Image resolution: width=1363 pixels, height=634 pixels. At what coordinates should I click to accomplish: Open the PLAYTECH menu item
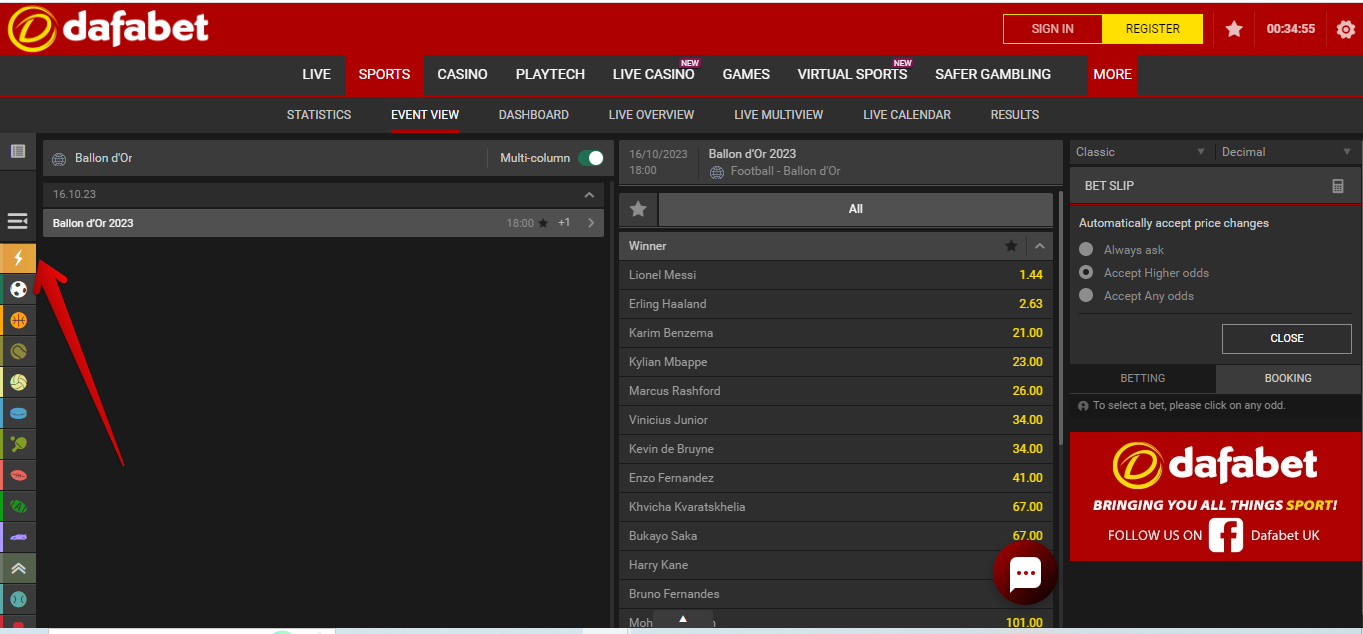tap(550, 74)
